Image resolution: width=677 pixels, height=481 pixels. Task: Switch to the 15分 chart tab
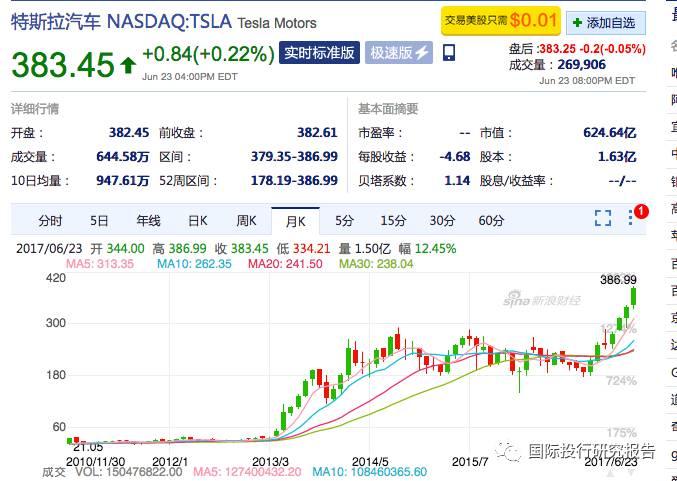point(393,221)
